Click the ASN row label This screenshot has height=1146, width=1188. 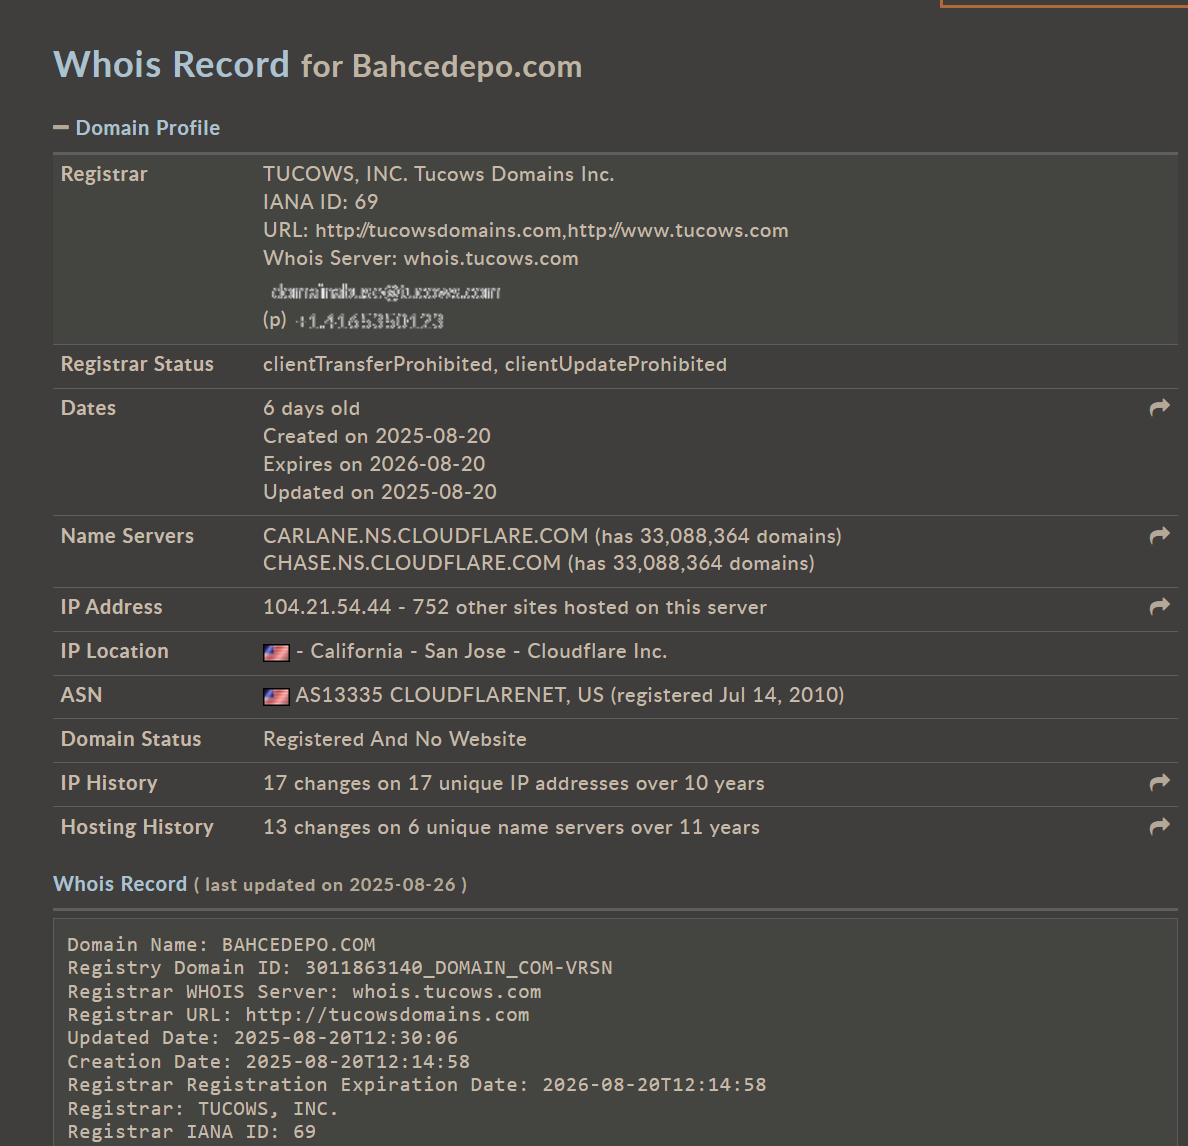point(81,695)
